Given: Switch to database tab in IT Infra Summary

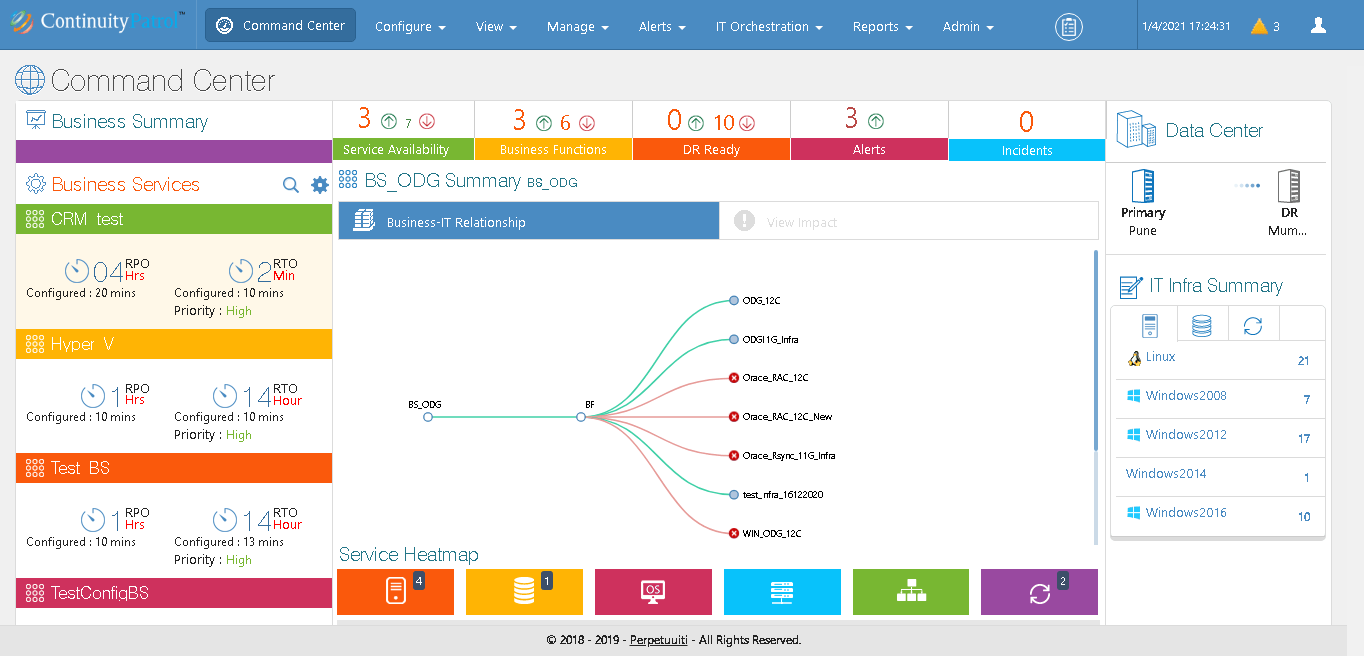Looking at the screenshot, I should (x=1201, y=326).
